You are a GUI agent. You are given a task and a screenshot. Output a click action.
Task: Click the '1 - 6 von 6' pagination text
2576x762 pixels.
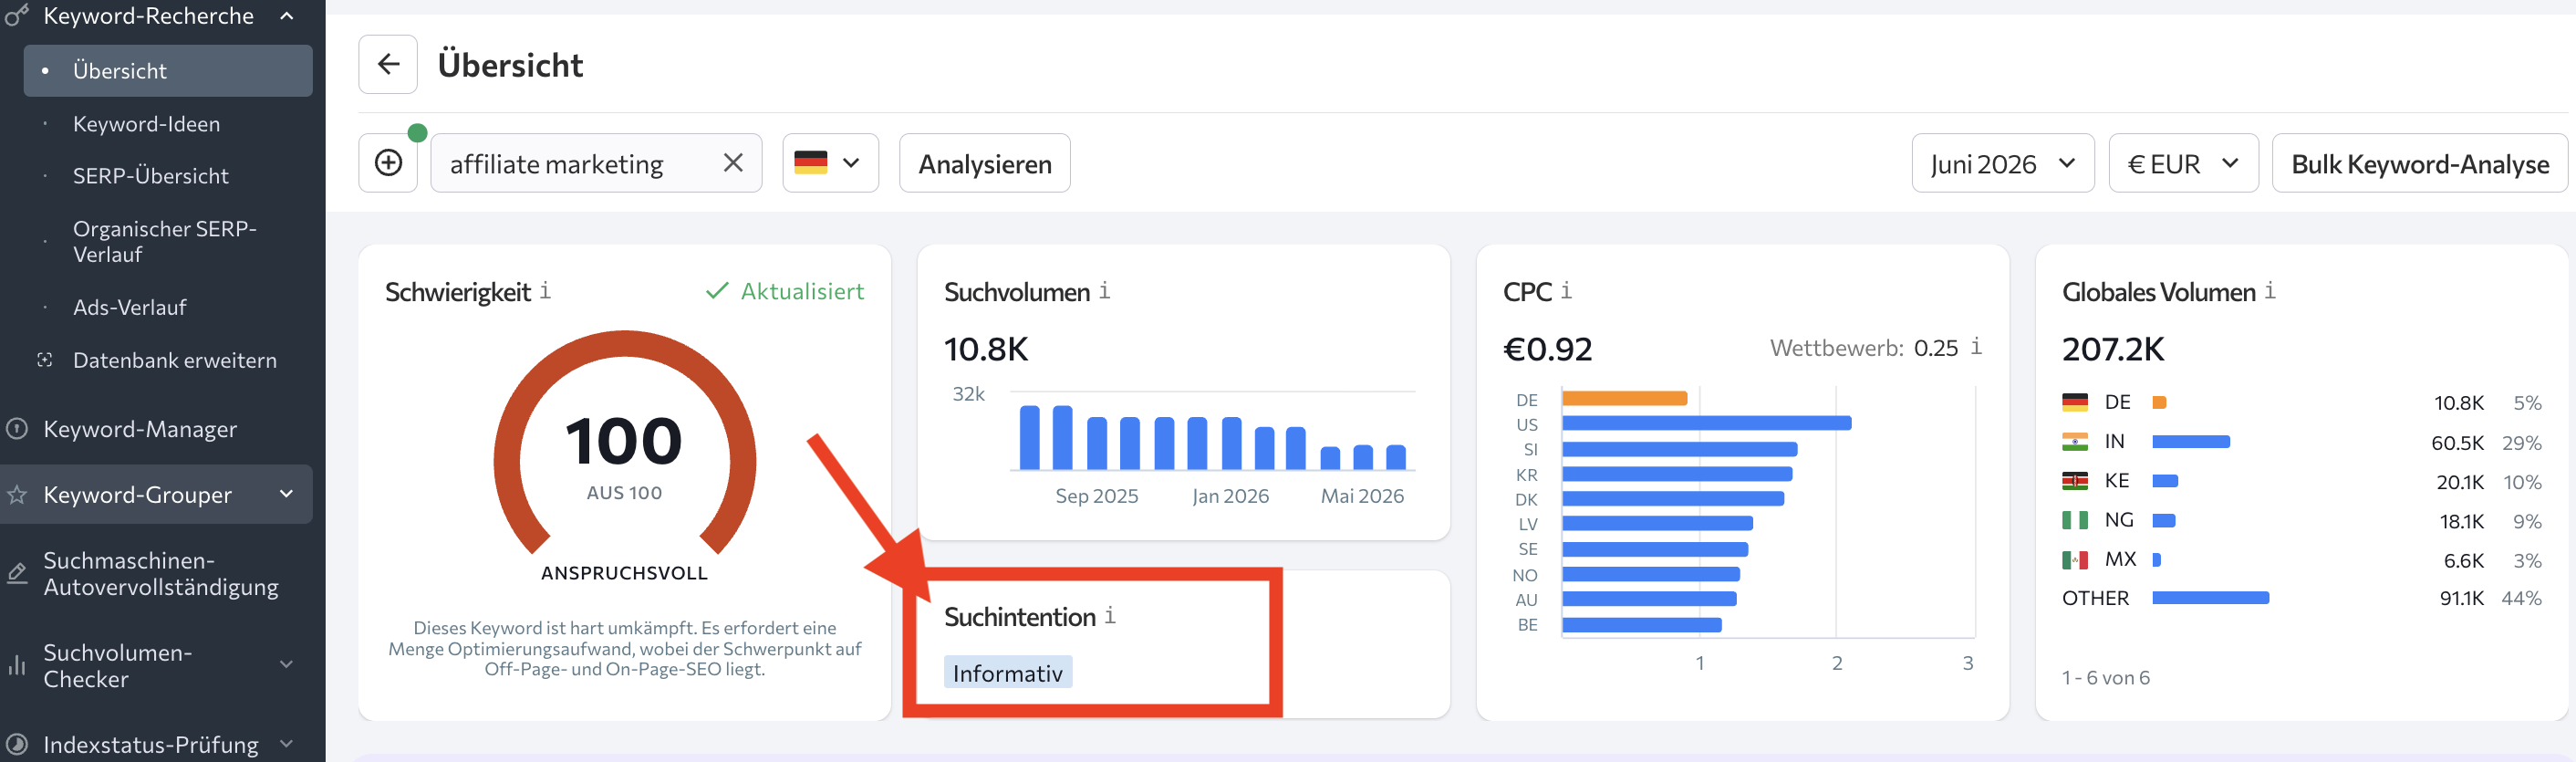pyautogui.click(x=2105, y=677)
